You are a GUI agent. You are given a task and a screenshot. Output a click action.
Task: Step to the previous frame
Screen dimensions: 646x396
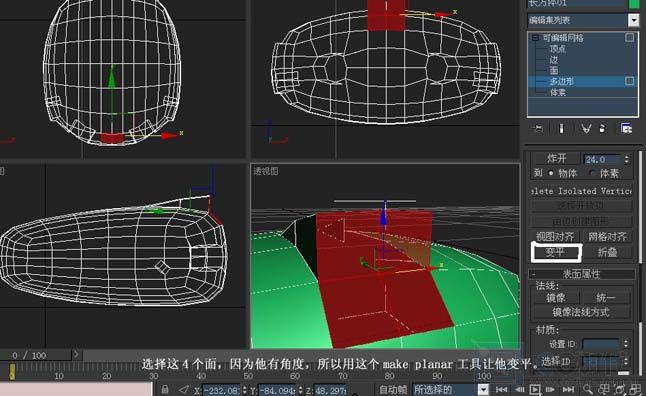519,389
